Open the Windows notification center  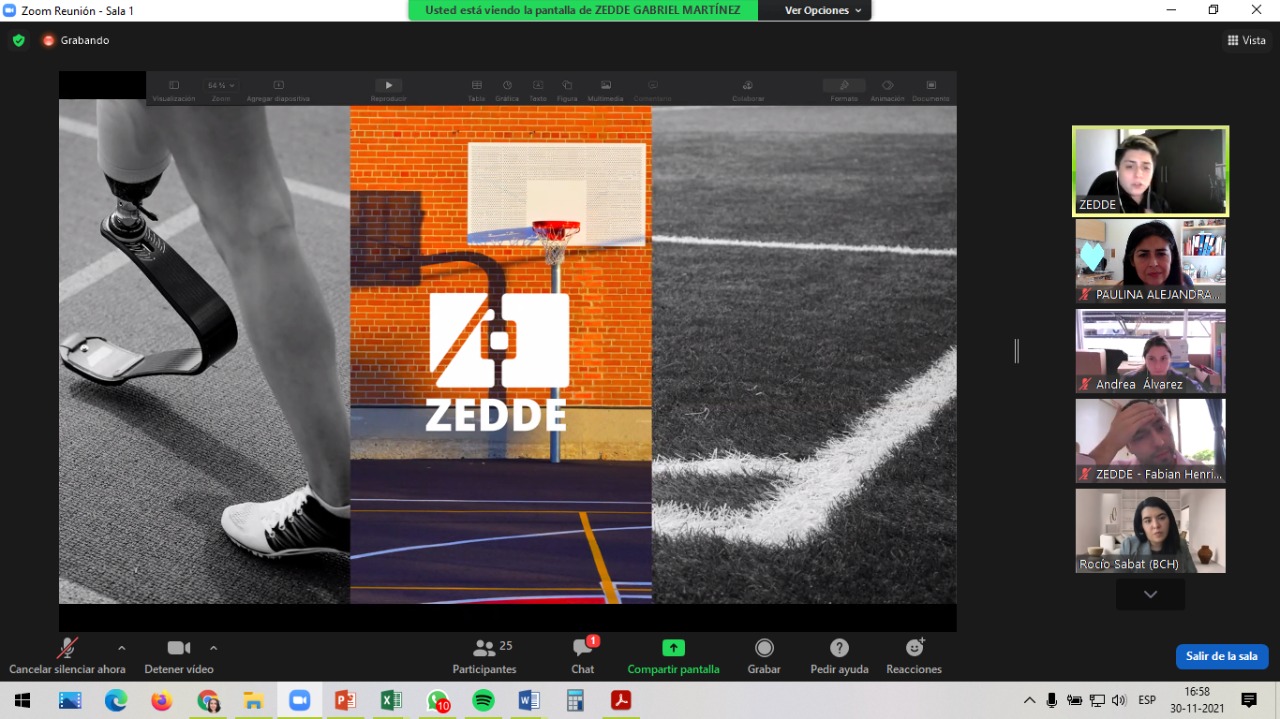1249,700
